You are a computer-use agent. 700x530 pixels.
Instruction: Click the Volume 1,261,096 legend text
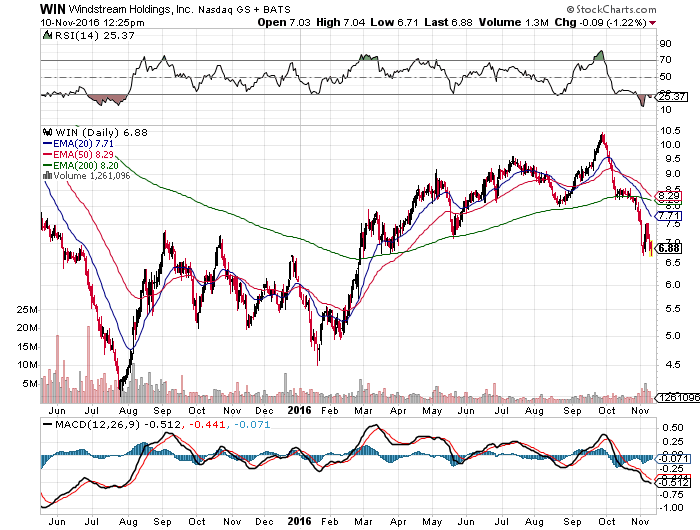(x=92, y=175)
